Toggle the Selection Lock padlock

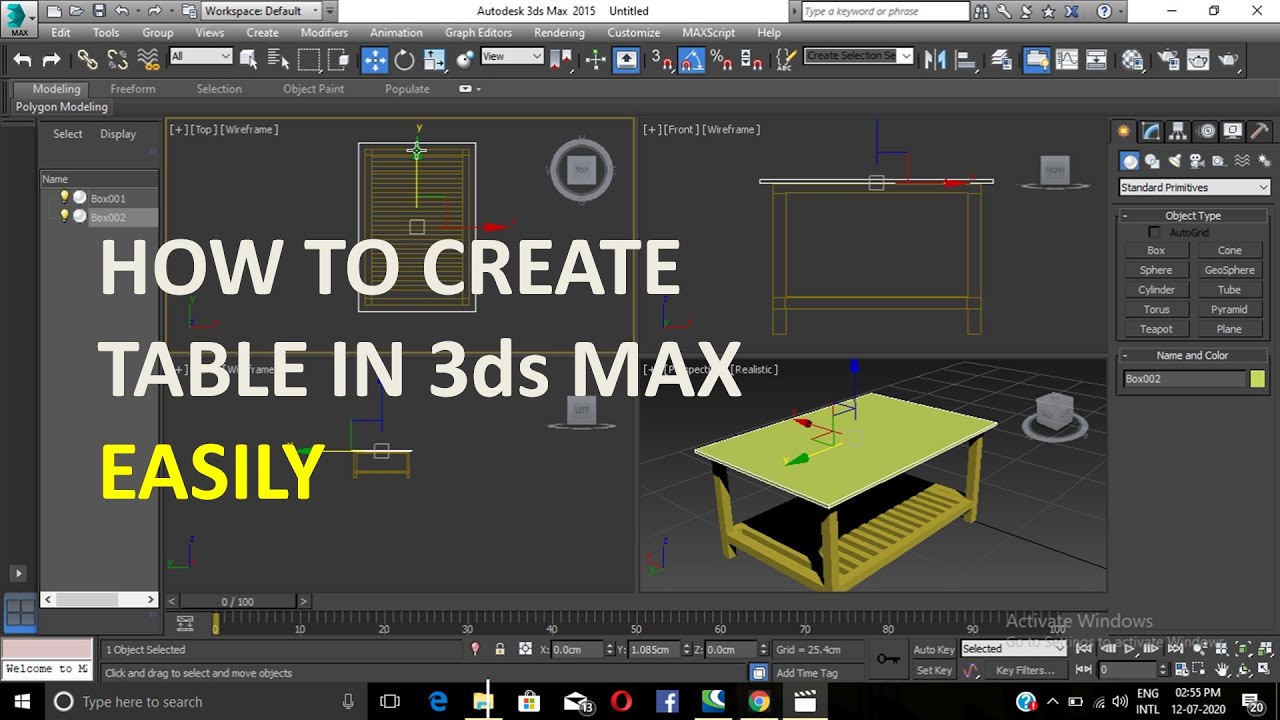tap(500, 649)
